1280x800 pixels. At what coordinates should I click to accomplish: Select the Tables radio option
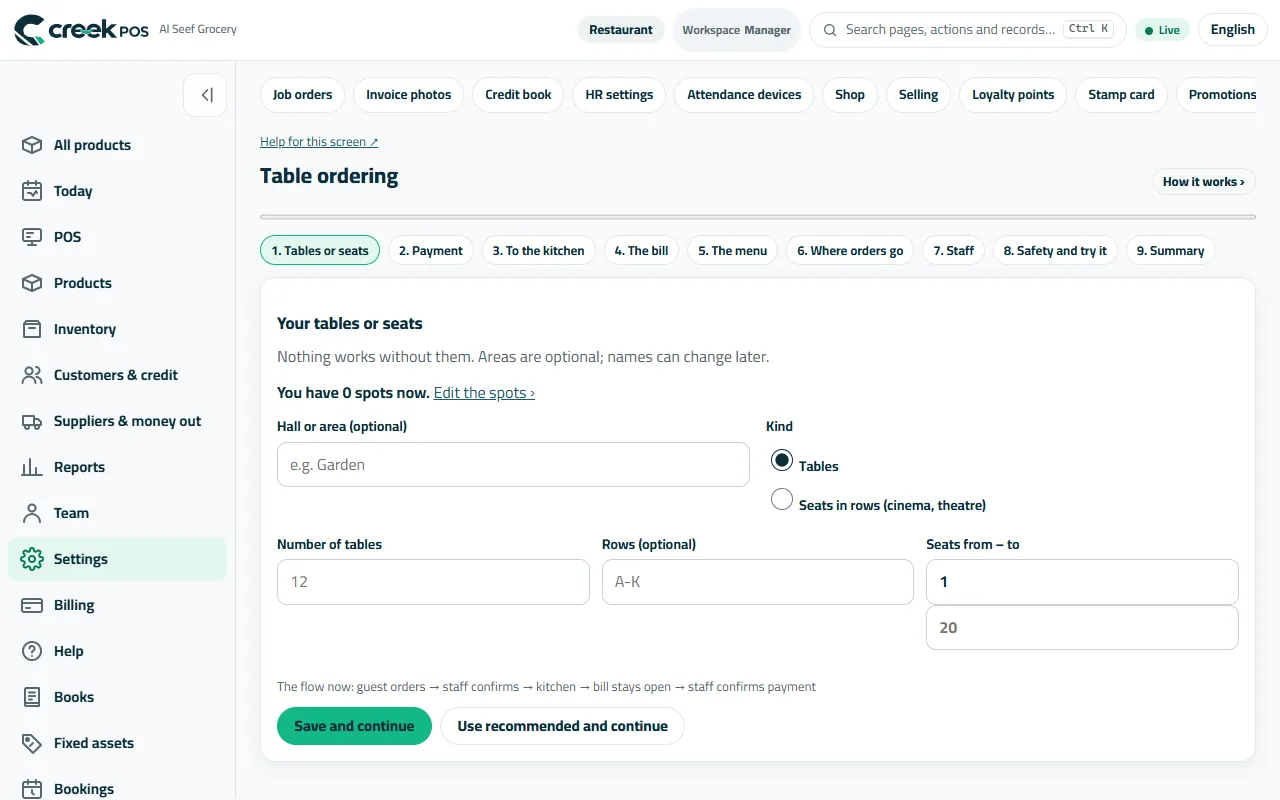tap(782, 460)
